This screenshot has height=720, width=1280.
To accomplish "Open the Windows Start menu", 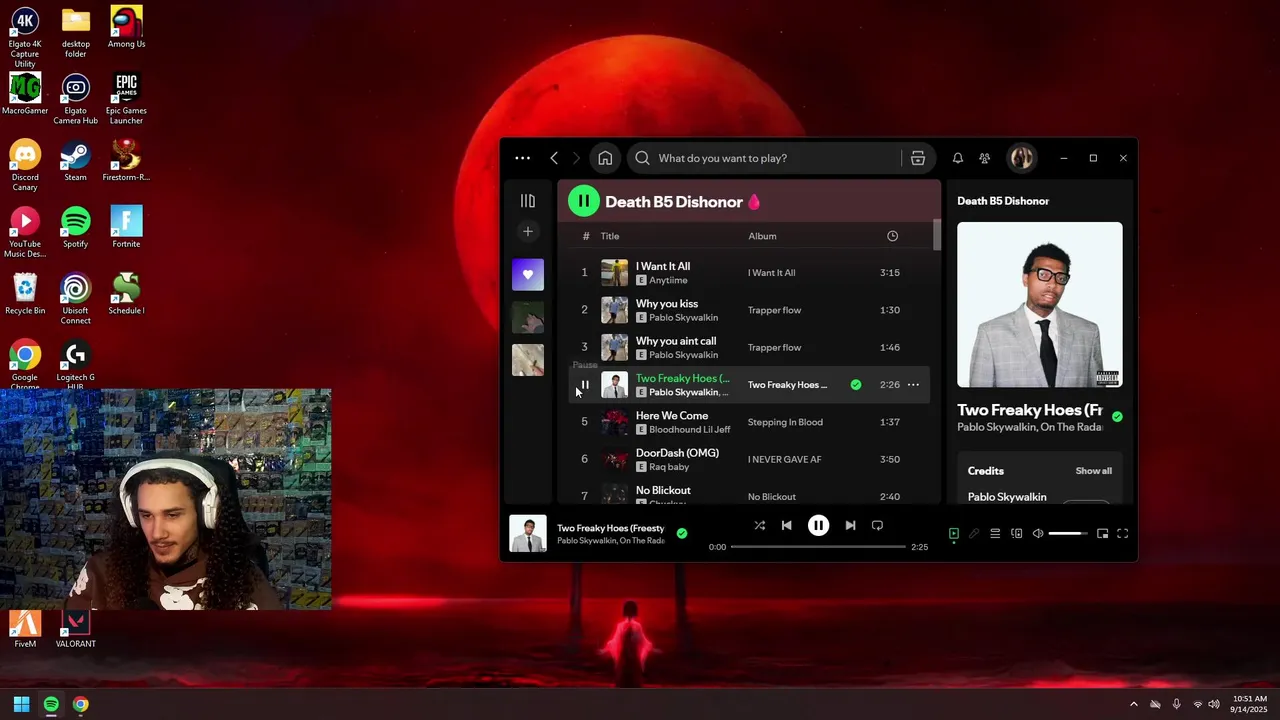I will [x=21, y=704].
